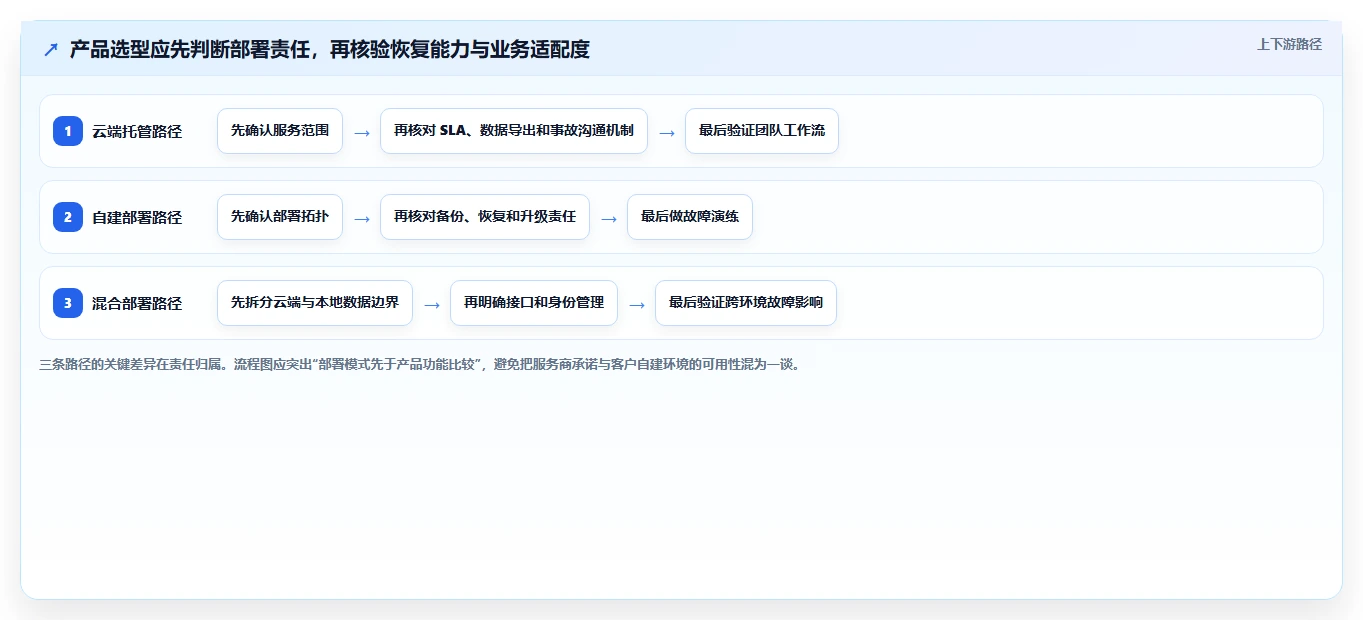Image resolution: width=1363 pixels, height=620 pixels.
Task: Click the heading 产品选型应先判断部署责任
Action: 330,50
